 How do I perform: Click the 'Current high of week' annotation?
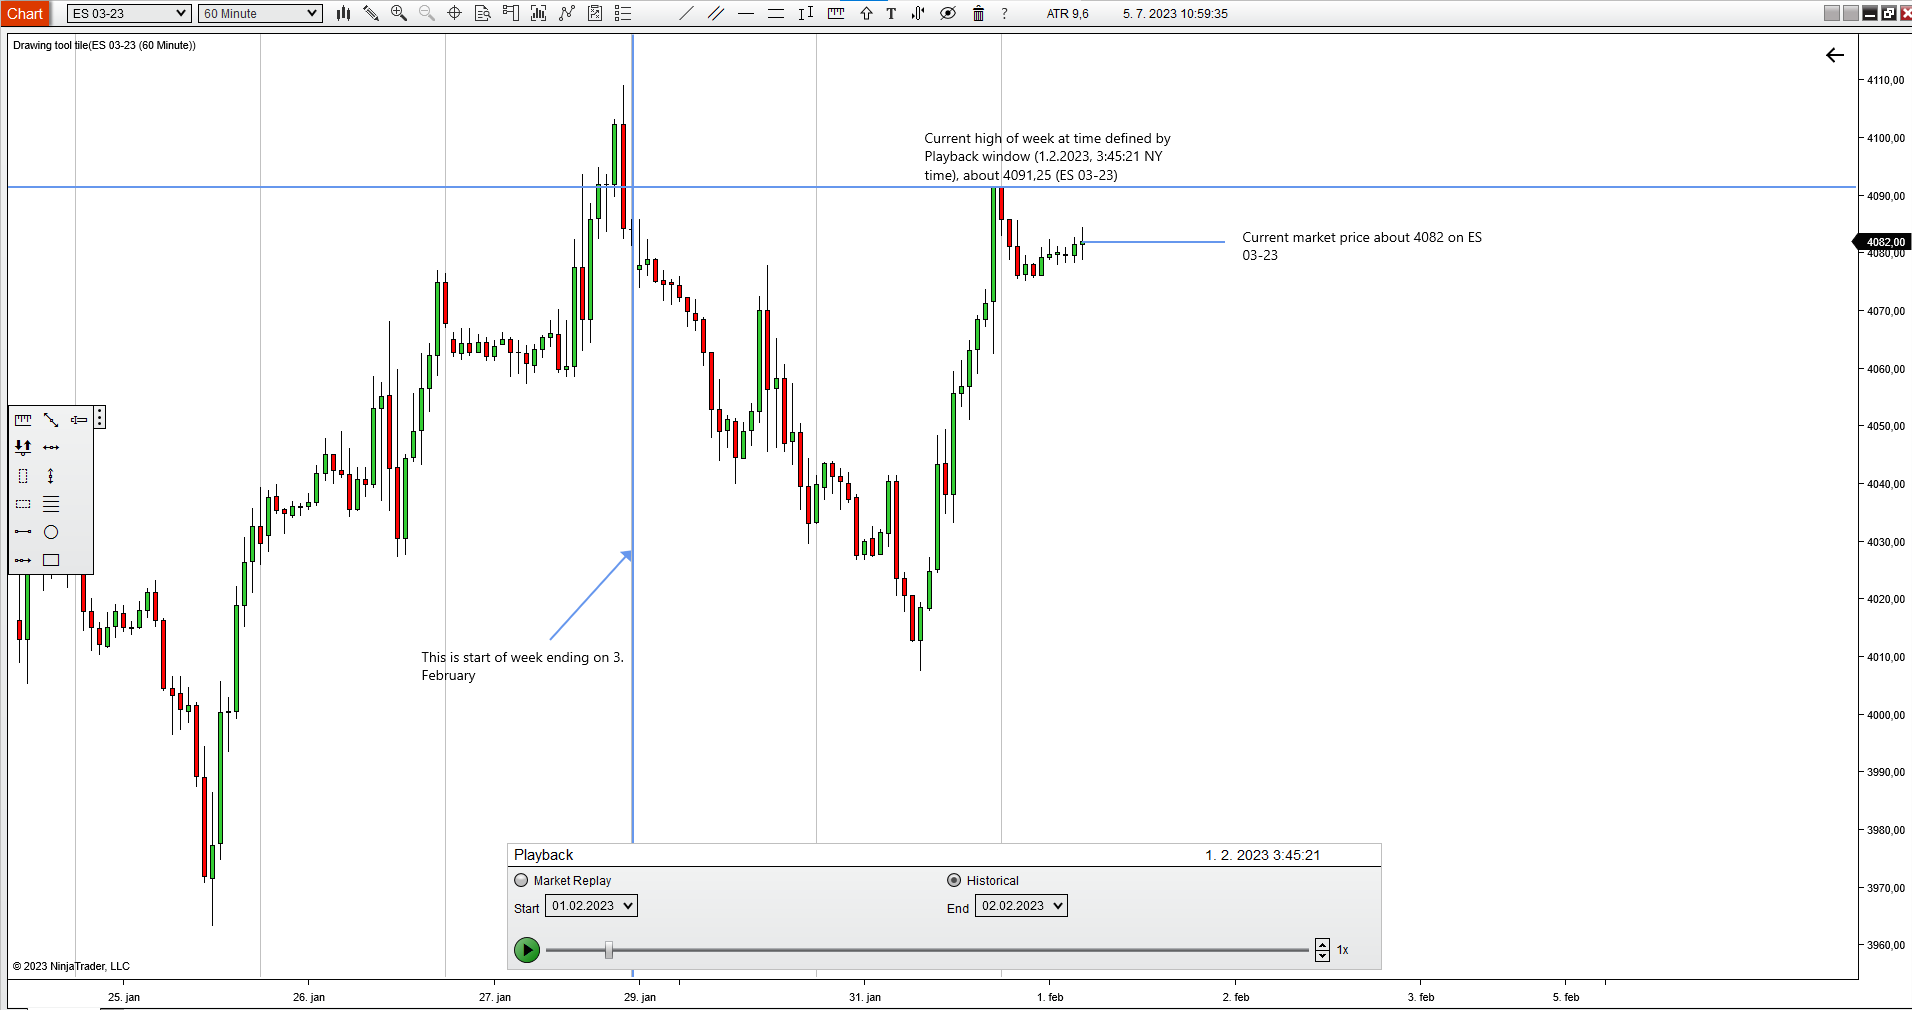pyautogui.click(x=1047, y=157)
